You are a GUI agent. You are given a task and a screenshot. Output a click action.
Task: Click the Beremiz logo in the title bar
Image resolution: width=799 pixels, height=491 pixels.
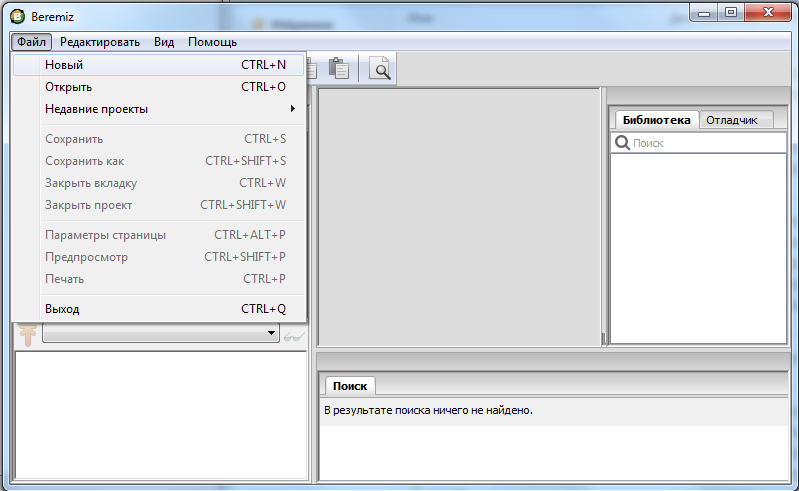[16, 17]
